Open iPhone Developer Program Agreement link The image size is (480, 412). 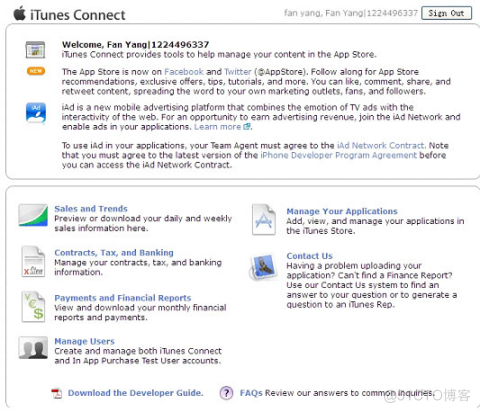339,155
